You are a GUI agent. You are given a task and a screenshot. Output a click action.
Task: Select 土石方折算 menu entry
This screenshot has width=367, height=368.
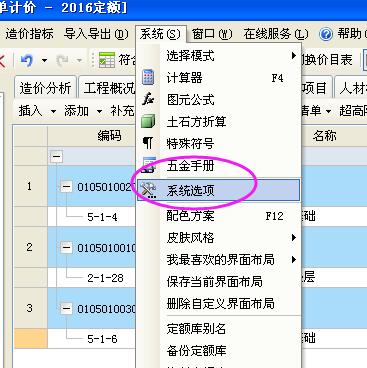point(219,121)
